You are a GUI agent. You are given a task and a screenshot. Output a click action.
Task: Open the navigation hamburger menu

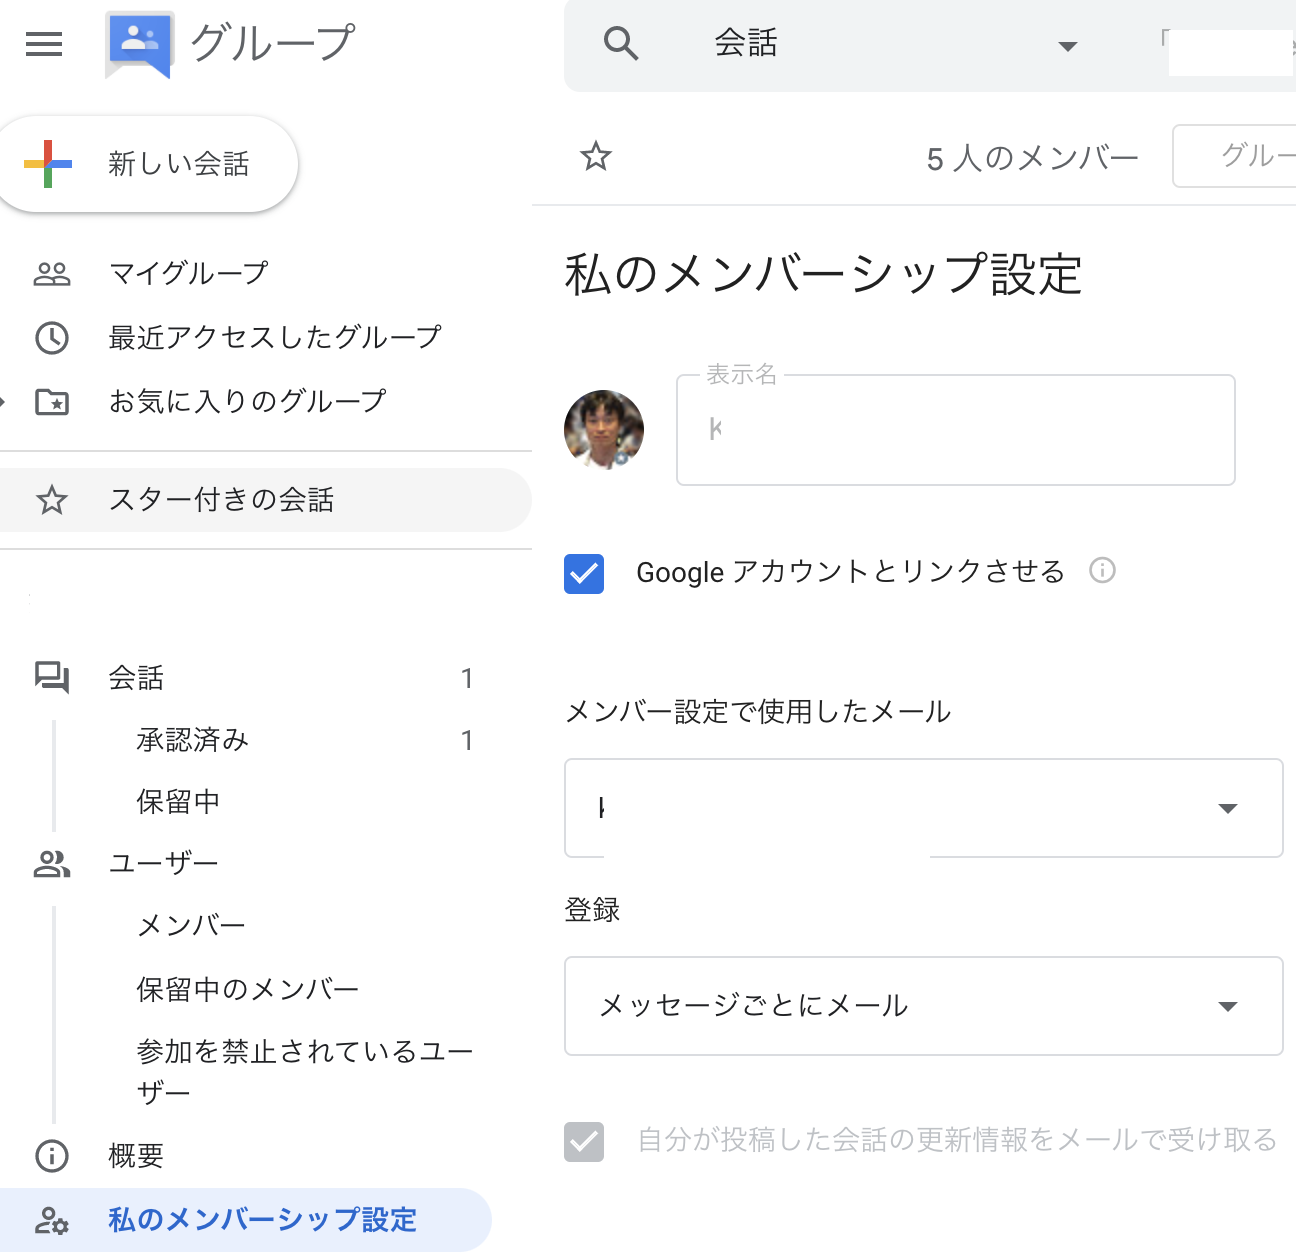click(43, 45)
